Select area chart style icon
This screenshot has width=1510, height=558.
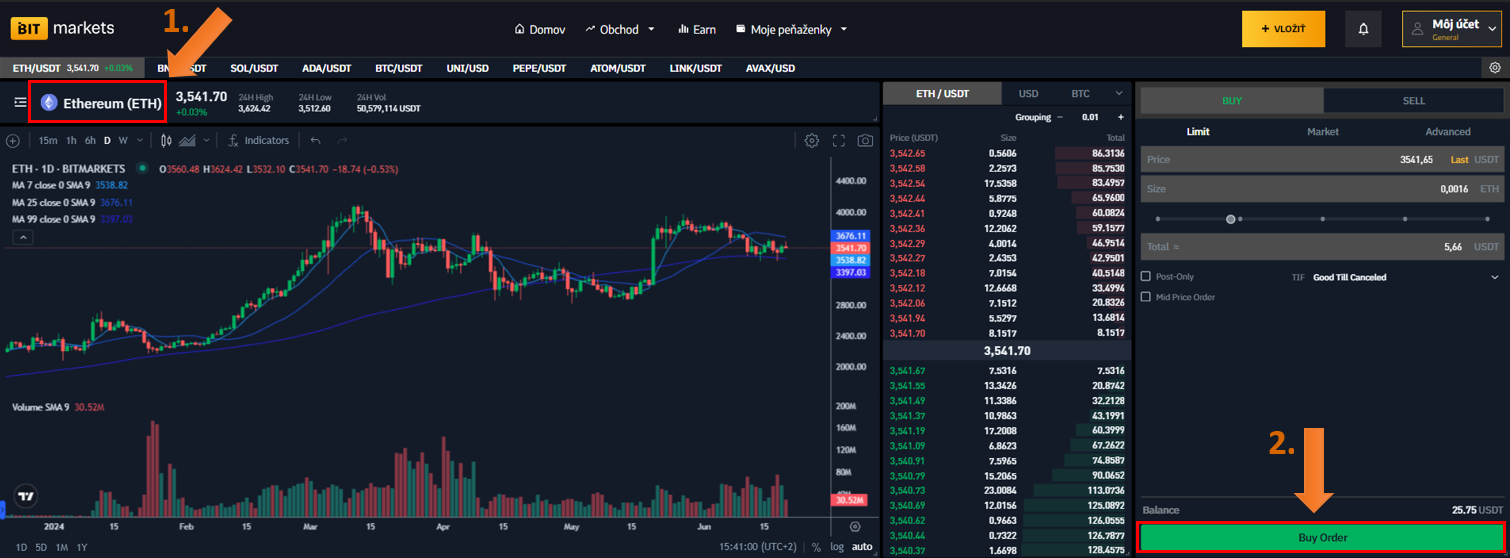pyautogui.click(x=187, y=141)
